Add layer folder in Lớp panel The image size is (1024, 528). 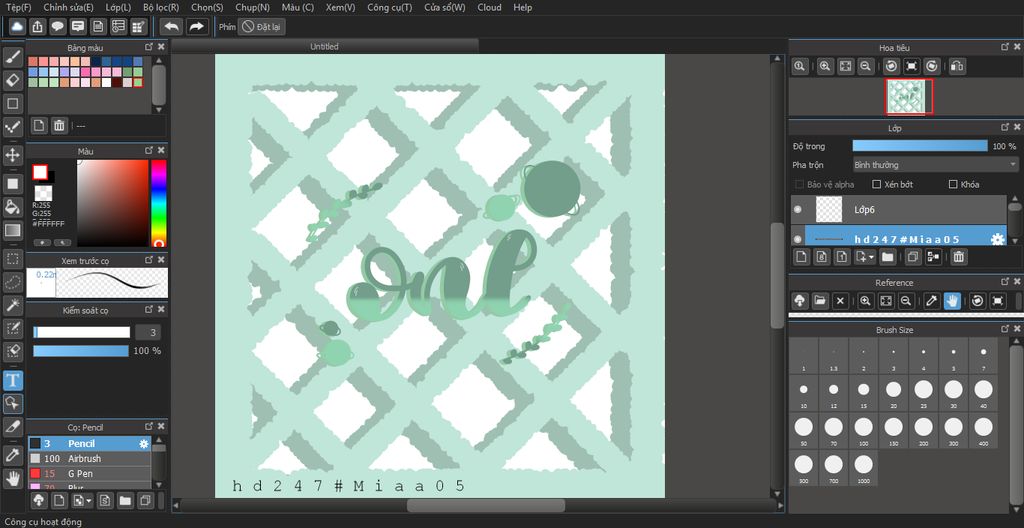[x=888, y=257]
